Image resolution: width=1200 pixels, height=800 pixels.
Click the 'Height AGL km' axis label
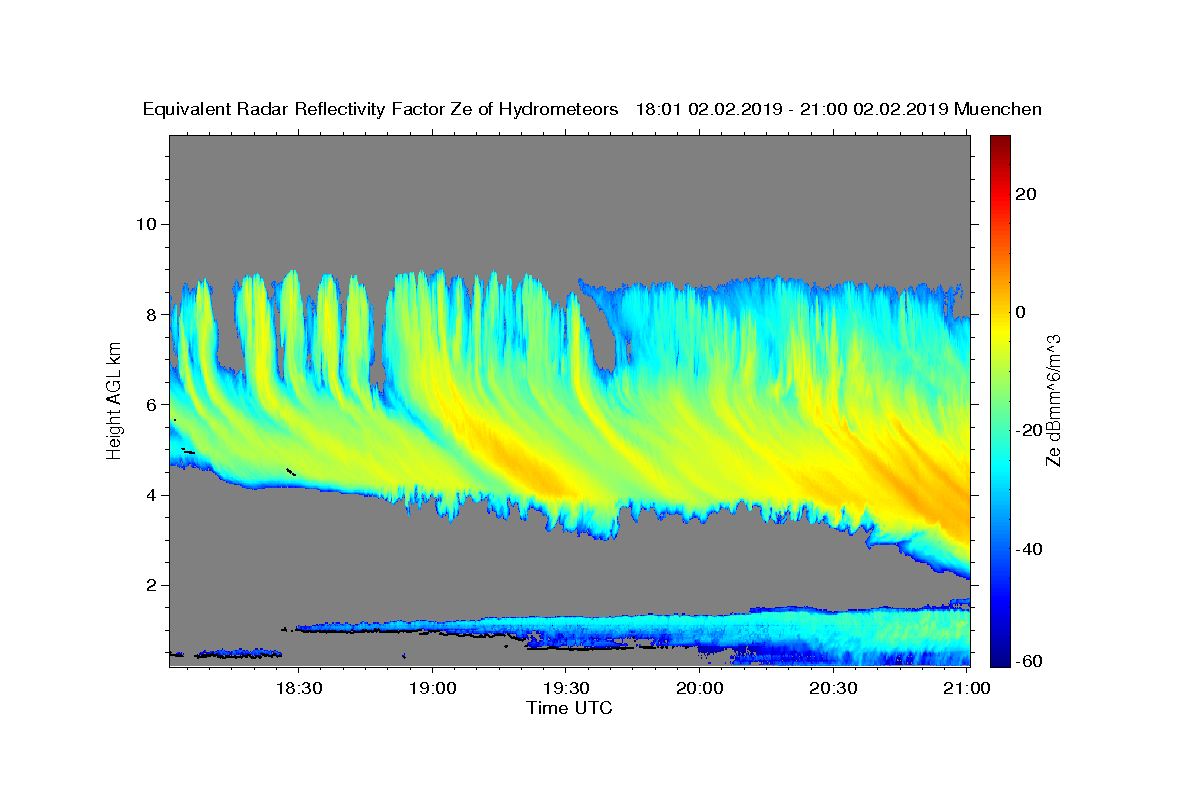click(x=115, y=401)
